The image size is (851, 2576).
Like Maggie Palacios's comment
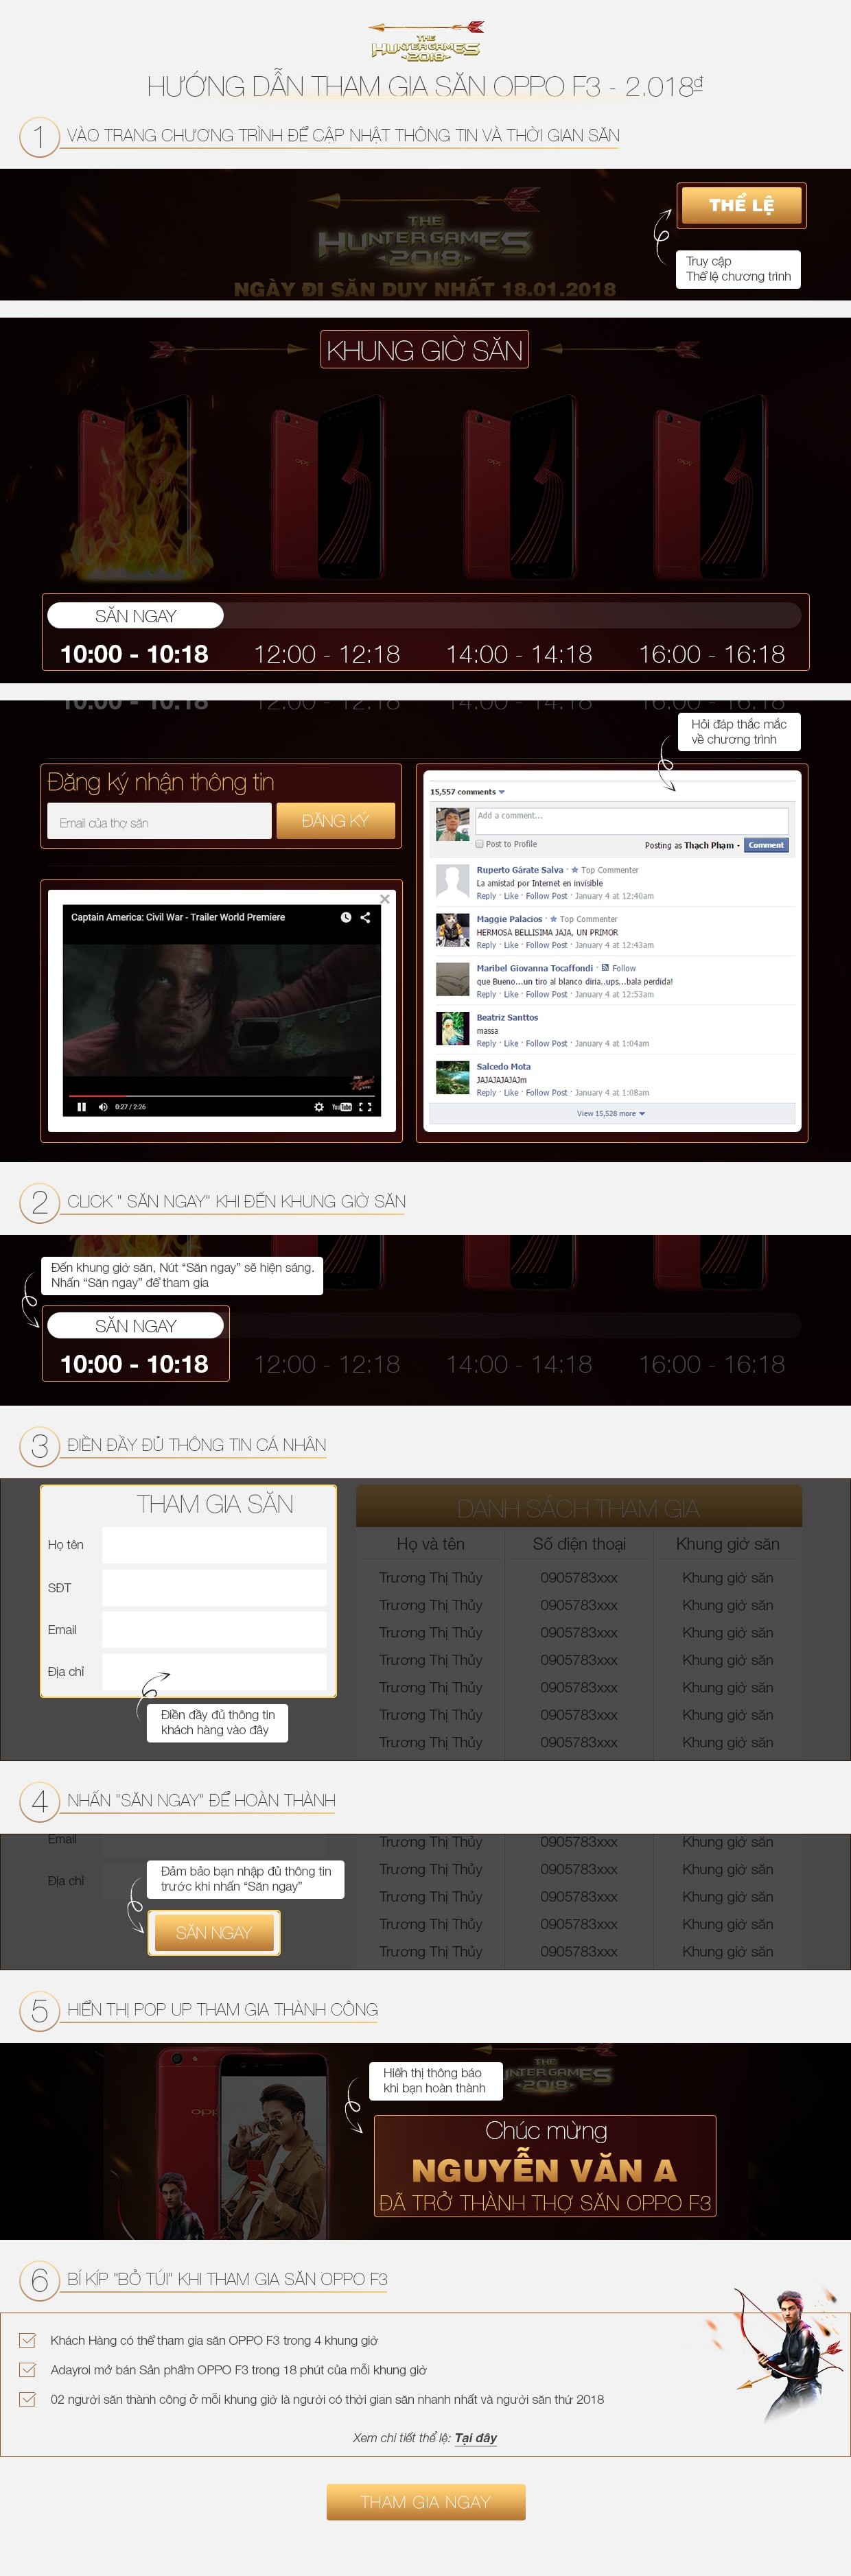pos(511,945)
